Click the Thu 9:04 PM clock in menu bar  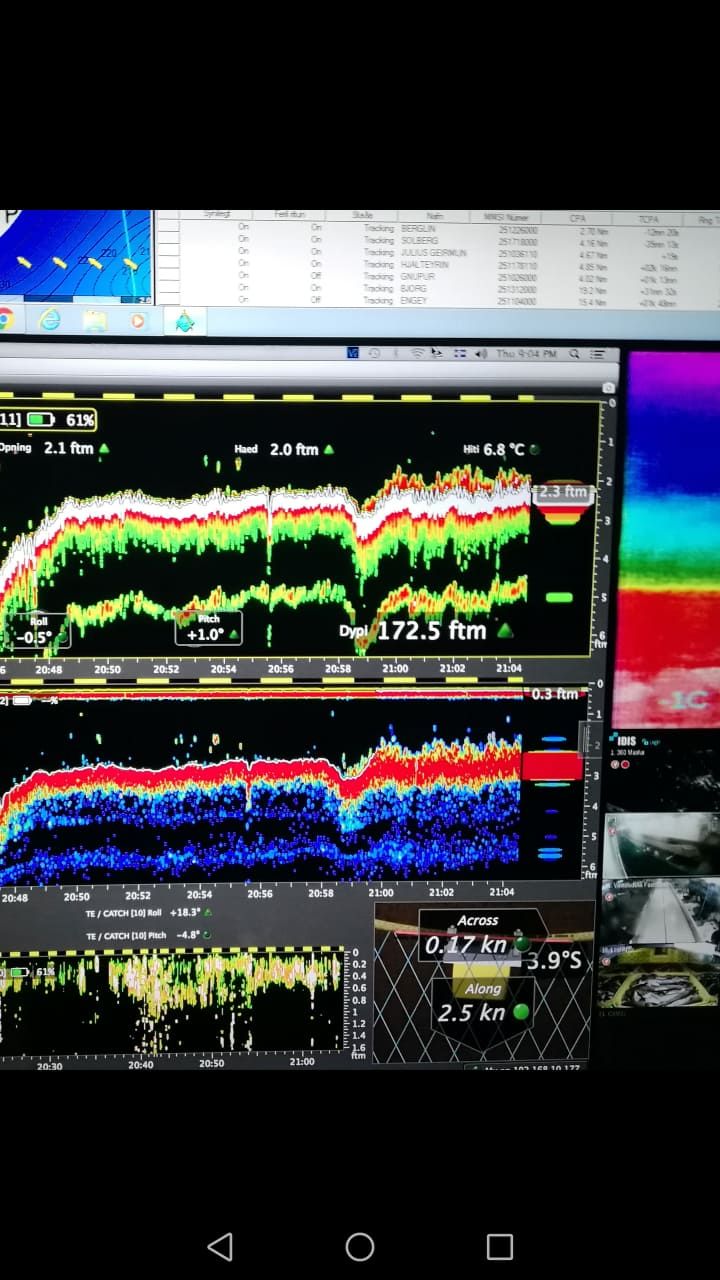coord(526,353)
